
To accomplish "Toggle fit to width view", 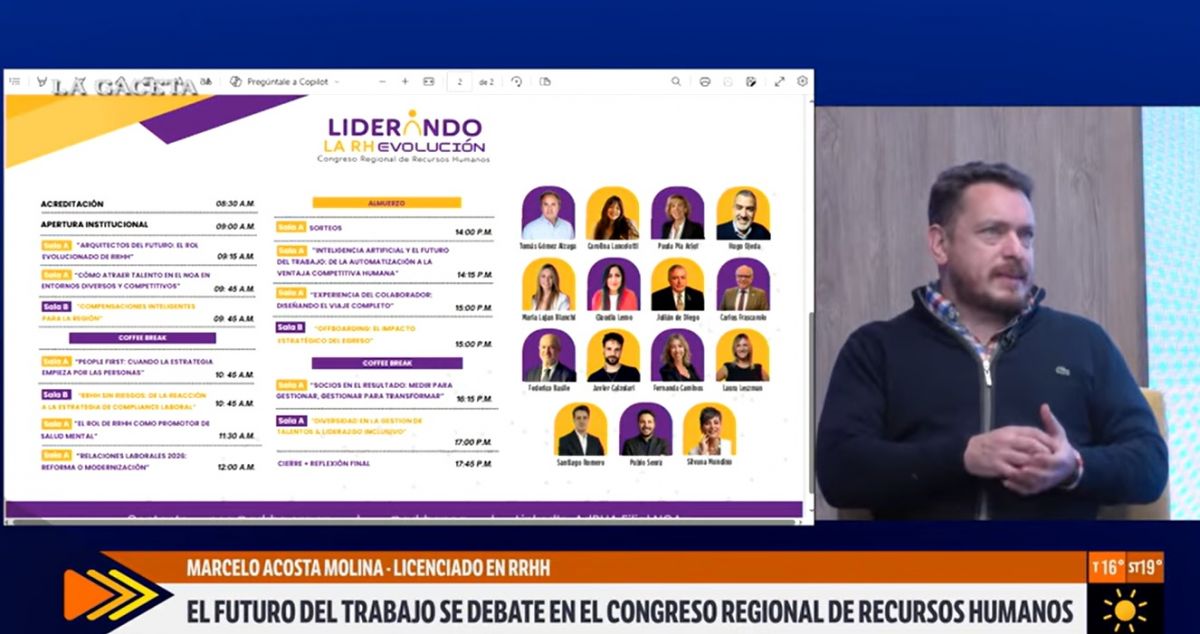I will [x=429, y=82].
